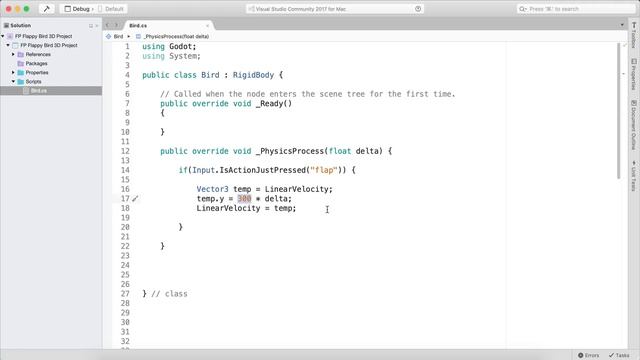Image resolution: width=640 pixels, height=360 pixels.
Task: Close the Solution pad
Action: click(x=97, y=26)
